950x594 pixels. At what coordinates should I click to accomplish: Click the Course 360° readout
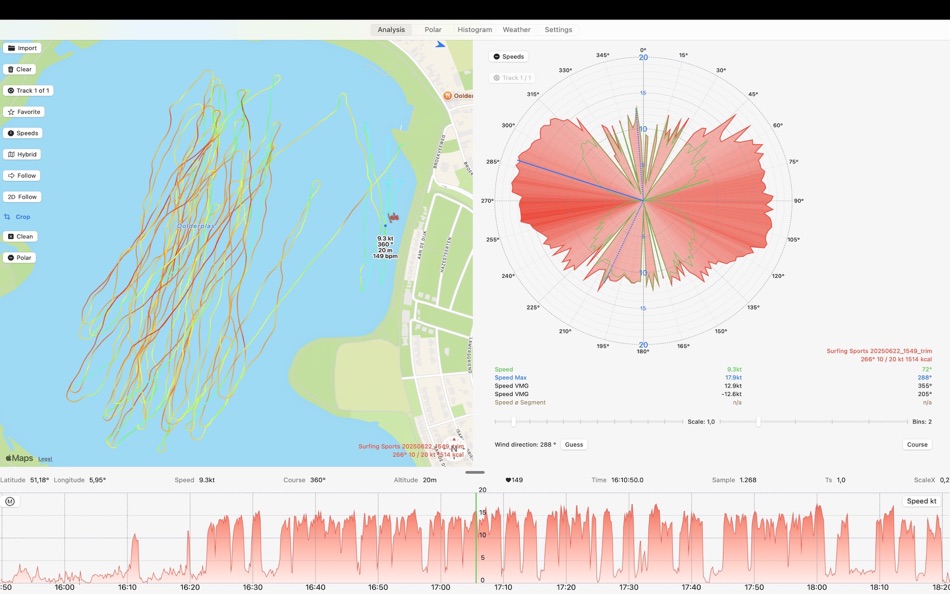304,480
